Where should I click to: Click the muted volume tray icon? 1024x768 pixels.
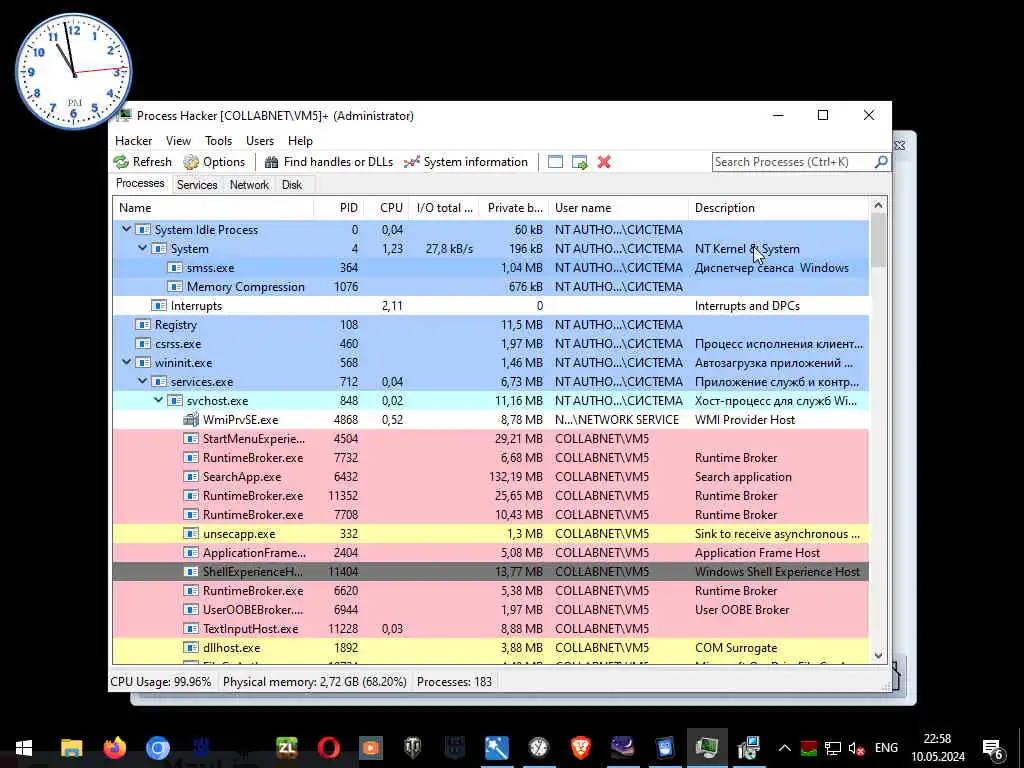[856, 748]
